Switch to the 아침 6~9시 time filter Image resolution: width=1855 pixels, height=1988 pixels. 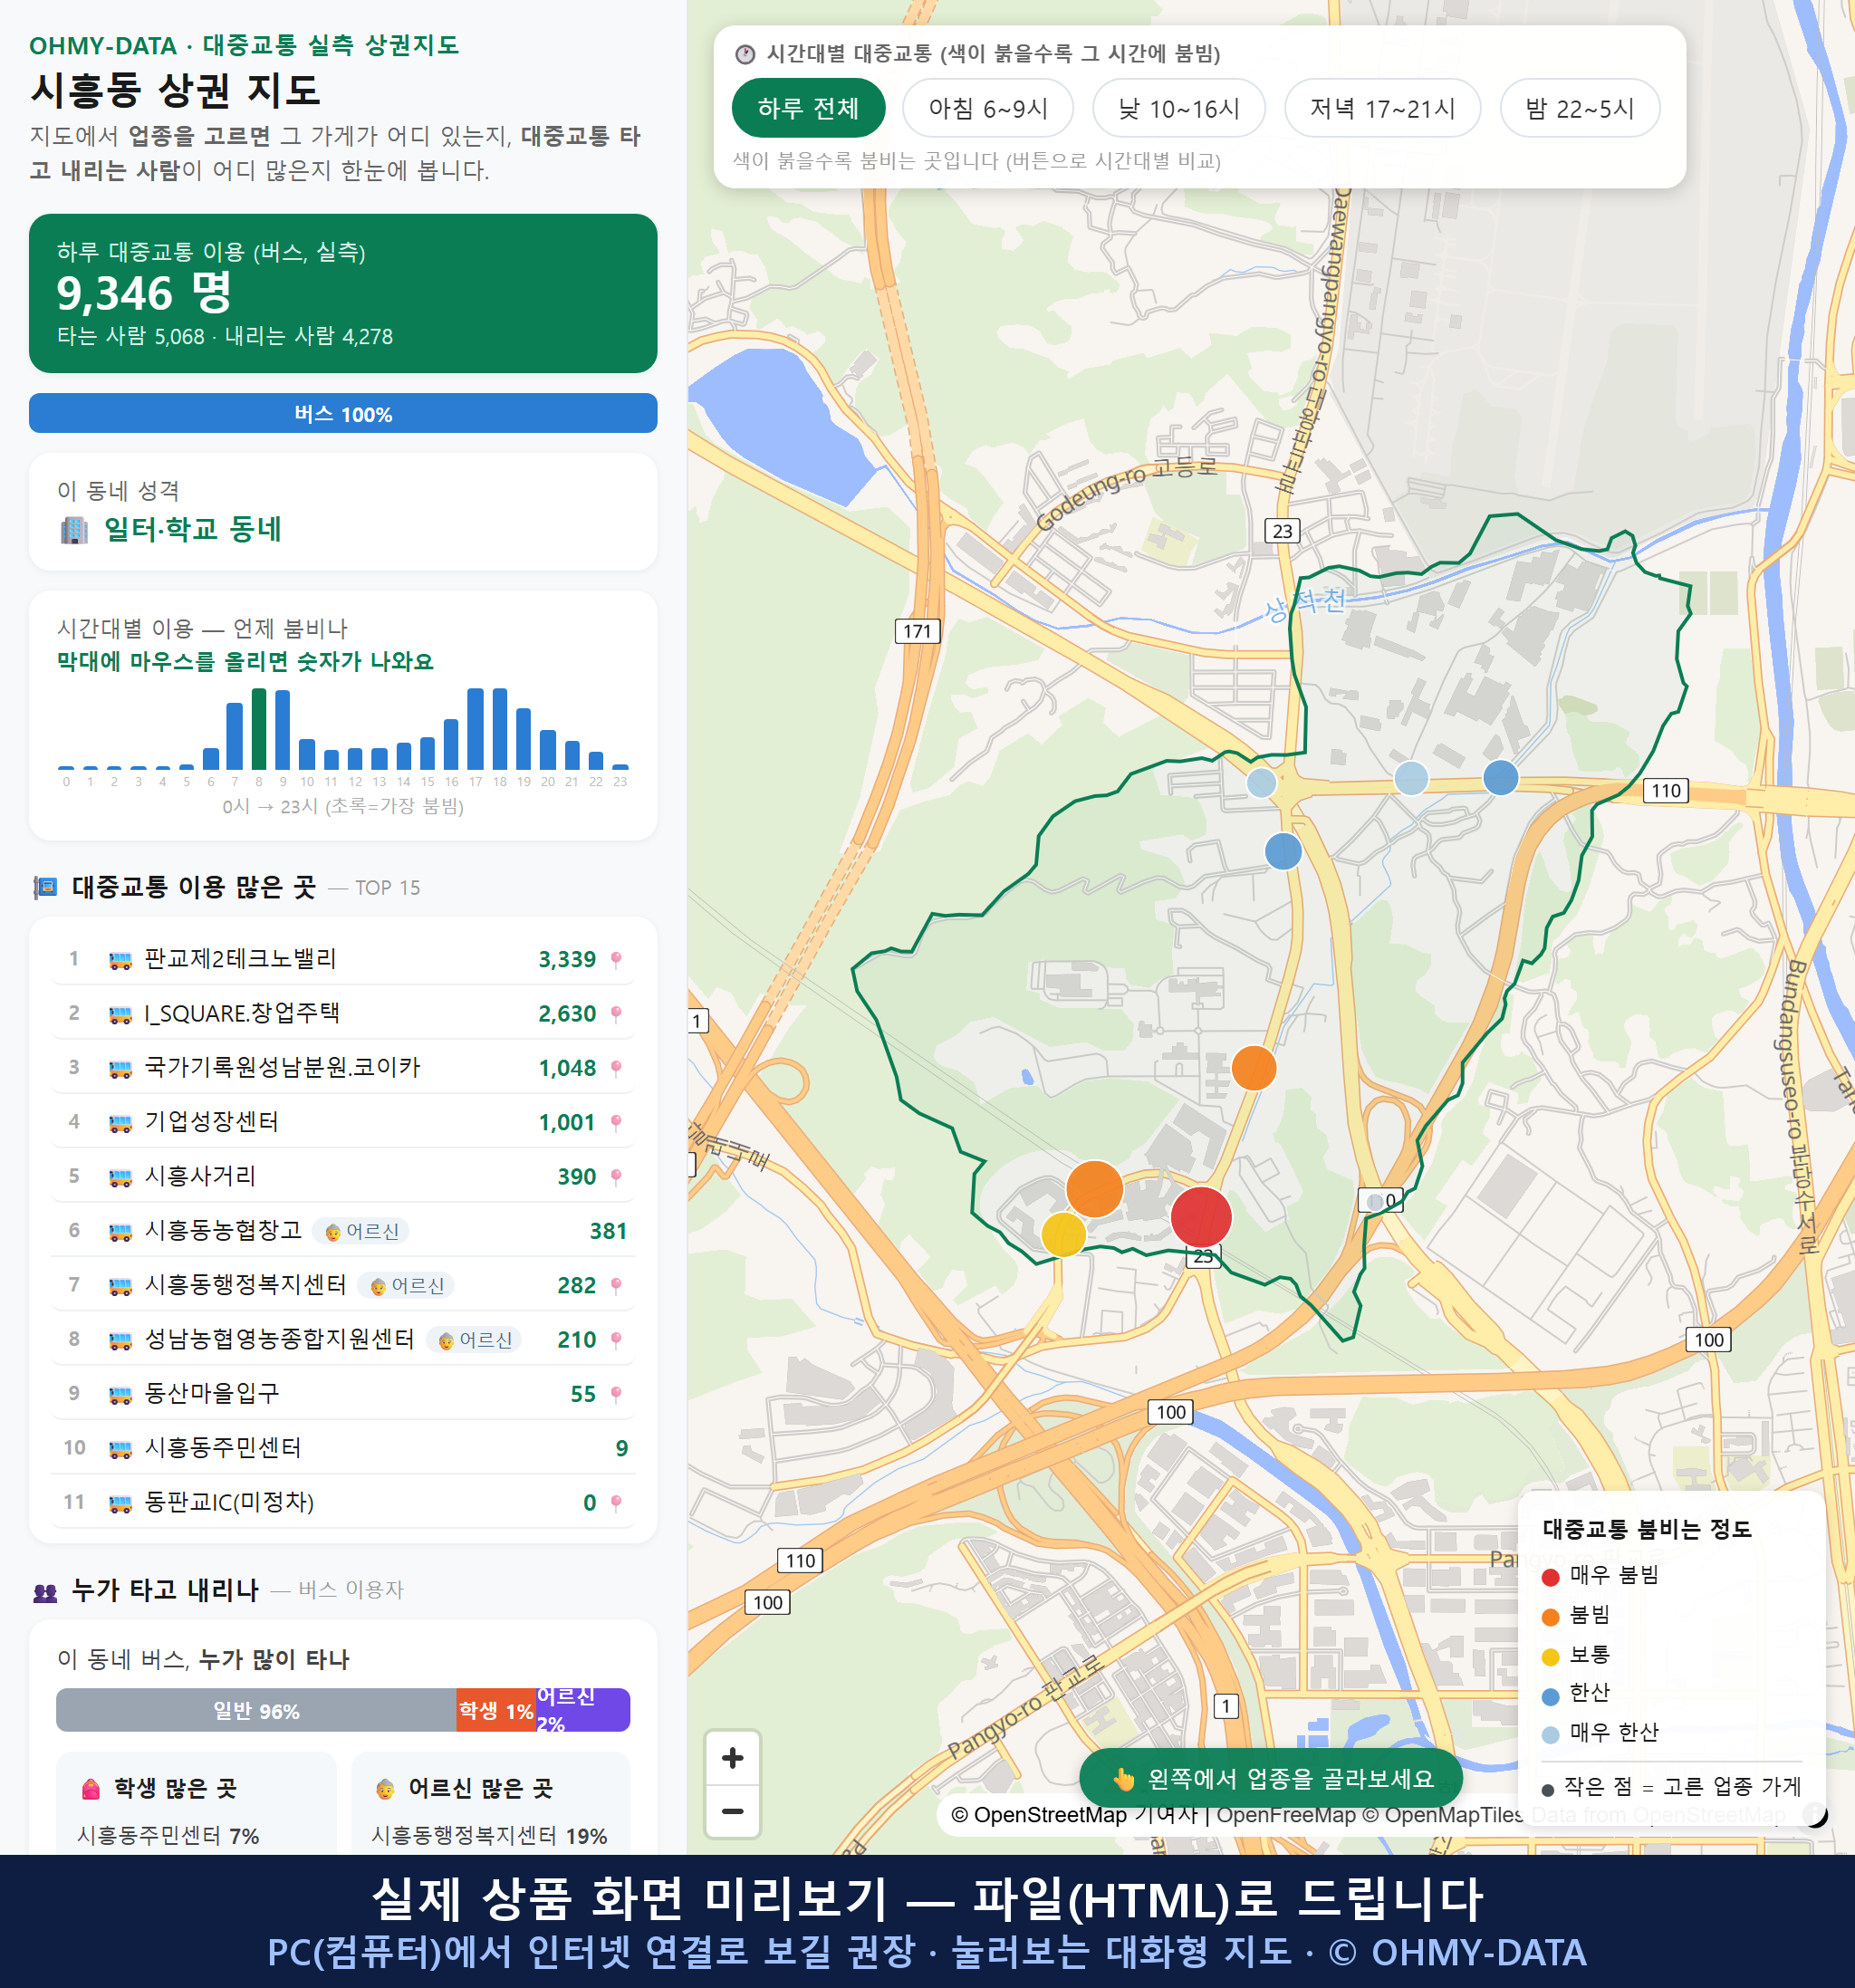tap(987, 108)
